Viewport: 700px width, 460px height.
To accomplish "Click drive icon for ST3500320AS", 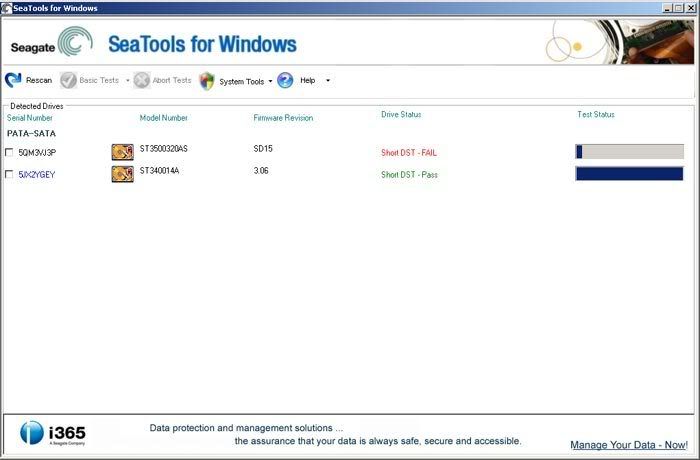I will [x=122, y=152].
